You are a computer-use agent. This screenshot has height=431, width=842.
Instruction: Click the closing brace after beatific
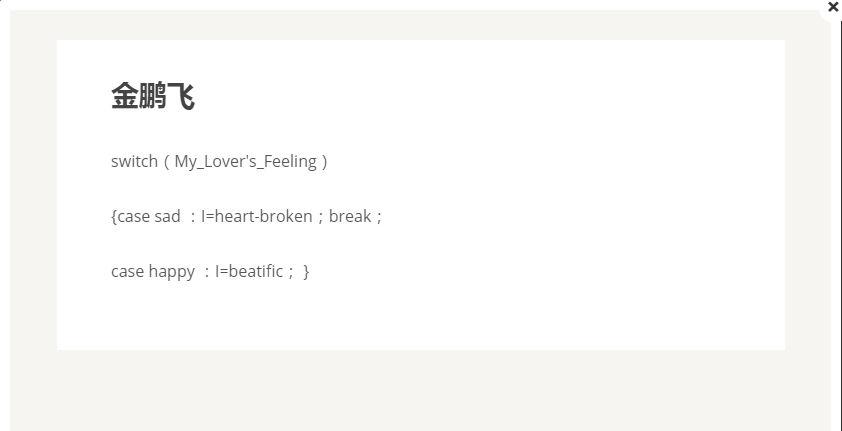coord(306,272)
